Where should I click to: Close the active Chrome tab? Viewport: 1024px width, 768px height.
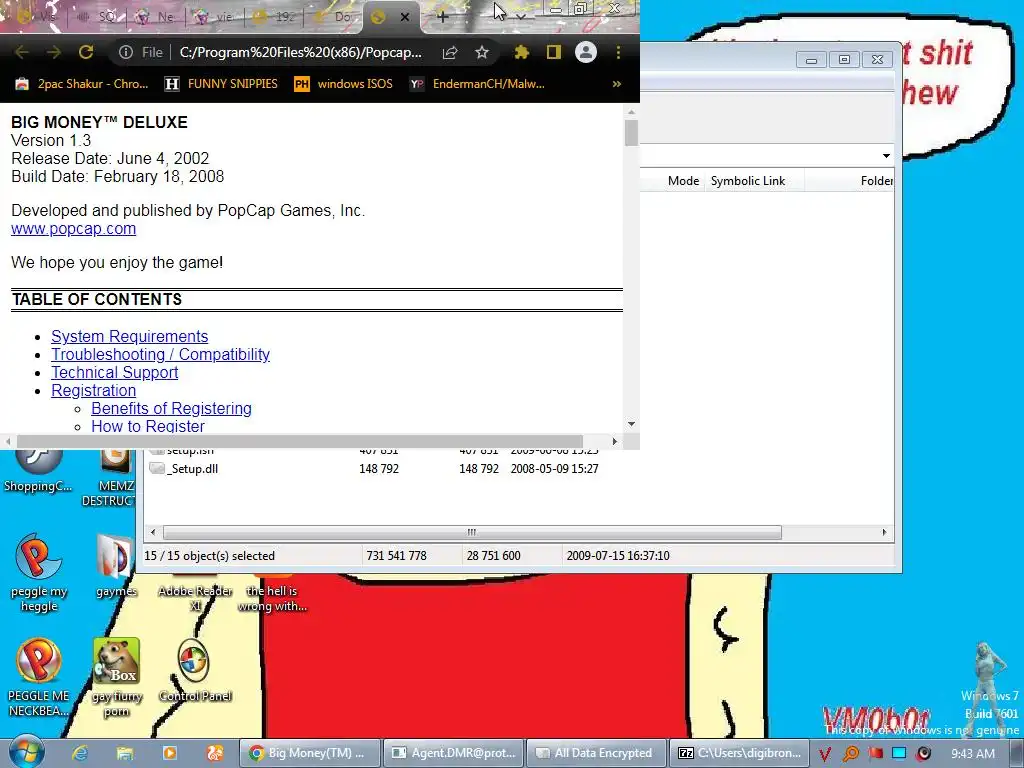[x=405, y=17]
